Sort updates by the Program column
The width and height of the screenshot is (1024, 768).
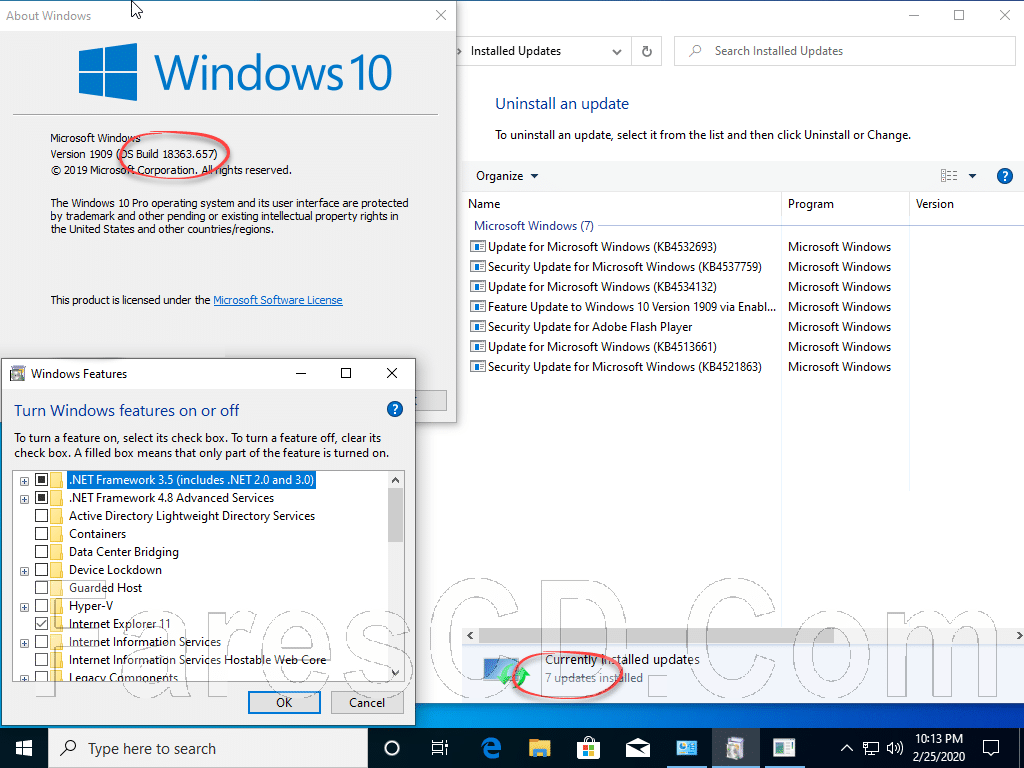(844, 204)
